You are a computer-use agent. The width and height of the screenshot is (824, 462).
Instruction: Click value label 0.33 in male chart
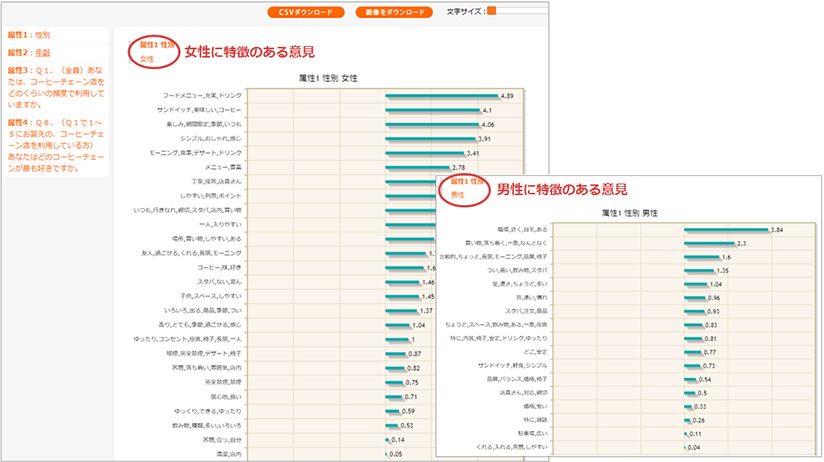(x=700, y=407)
